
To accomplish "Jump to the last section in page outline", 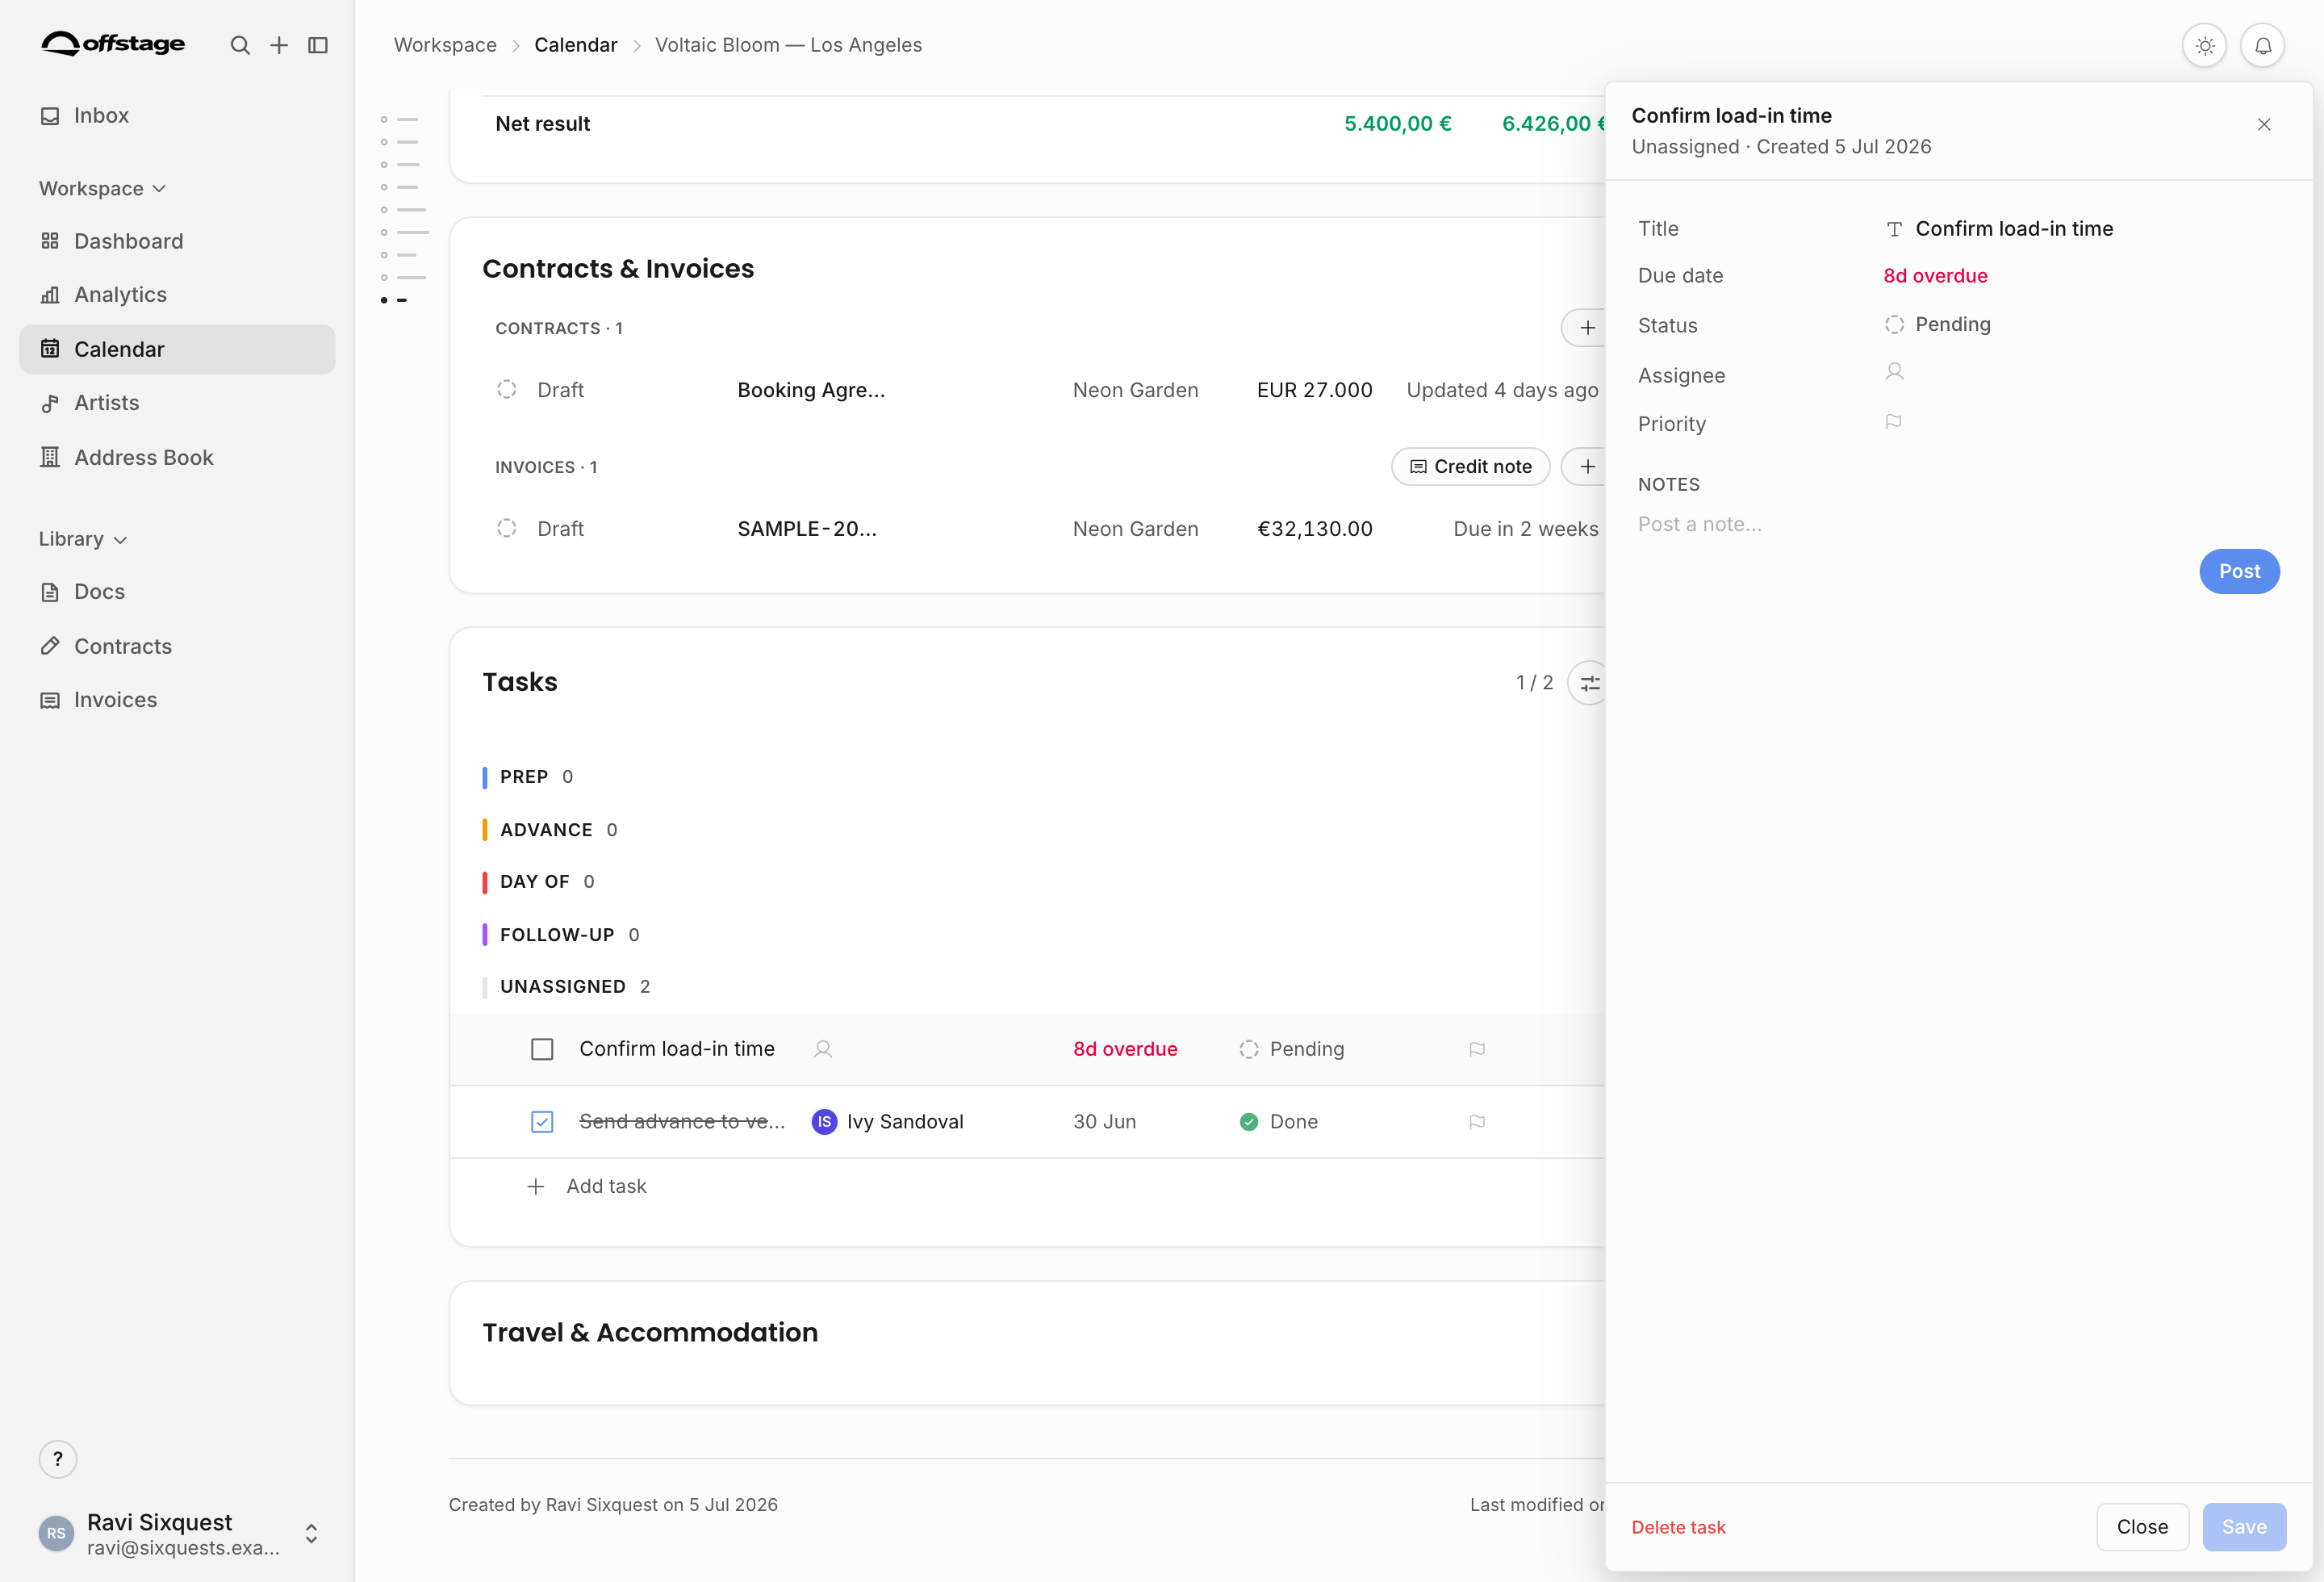I will tap(394, 300).
